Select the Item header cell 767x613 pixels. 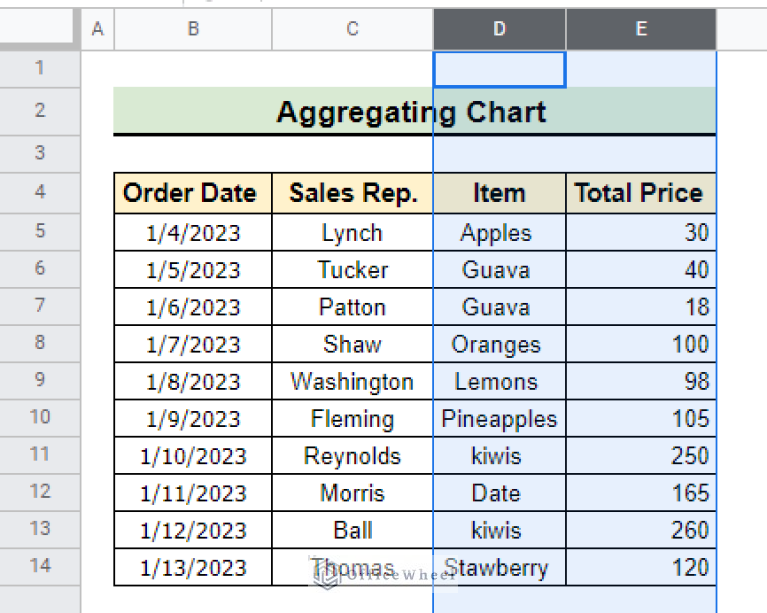coord(499,193)
